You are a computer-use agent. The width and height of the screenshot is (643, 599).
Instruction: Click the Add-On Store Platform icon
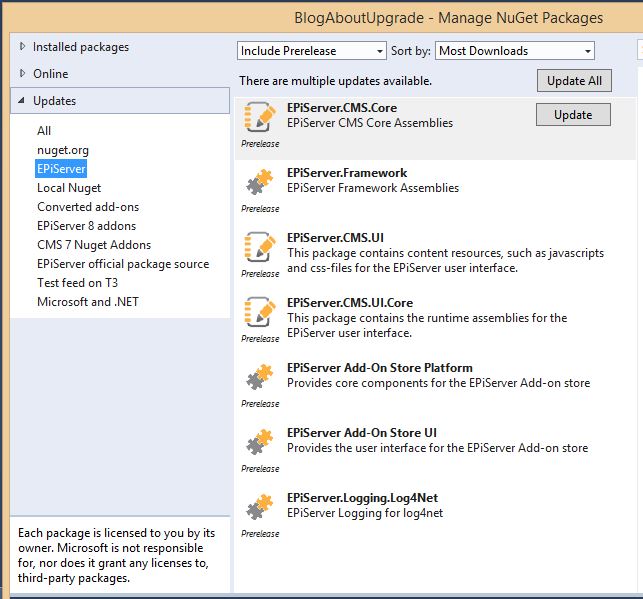(260, 376)
